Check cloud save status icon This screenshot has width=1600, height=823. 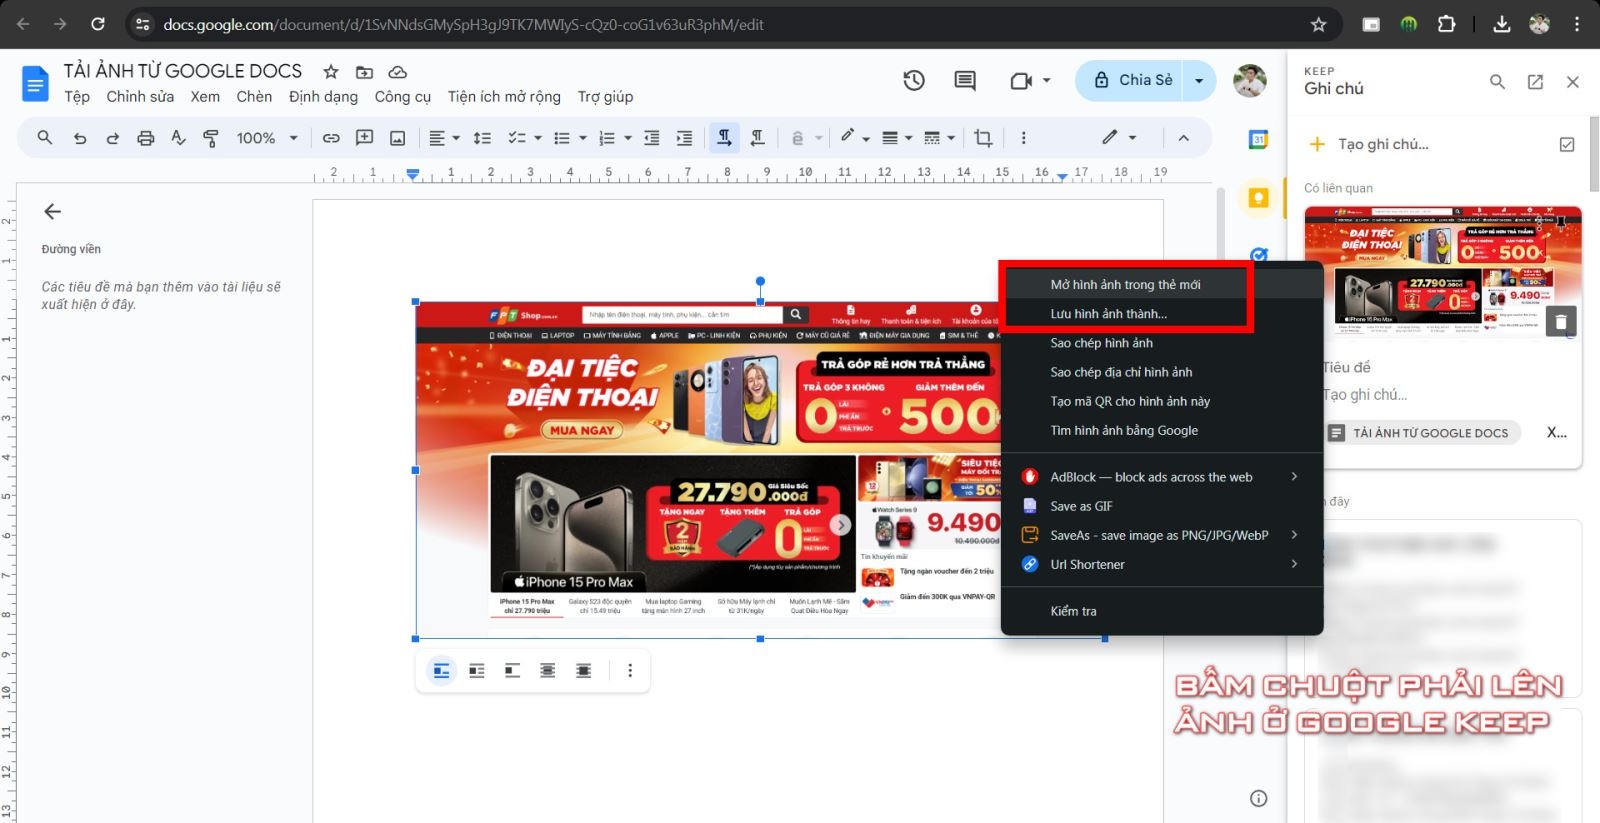tap(397, 72)
